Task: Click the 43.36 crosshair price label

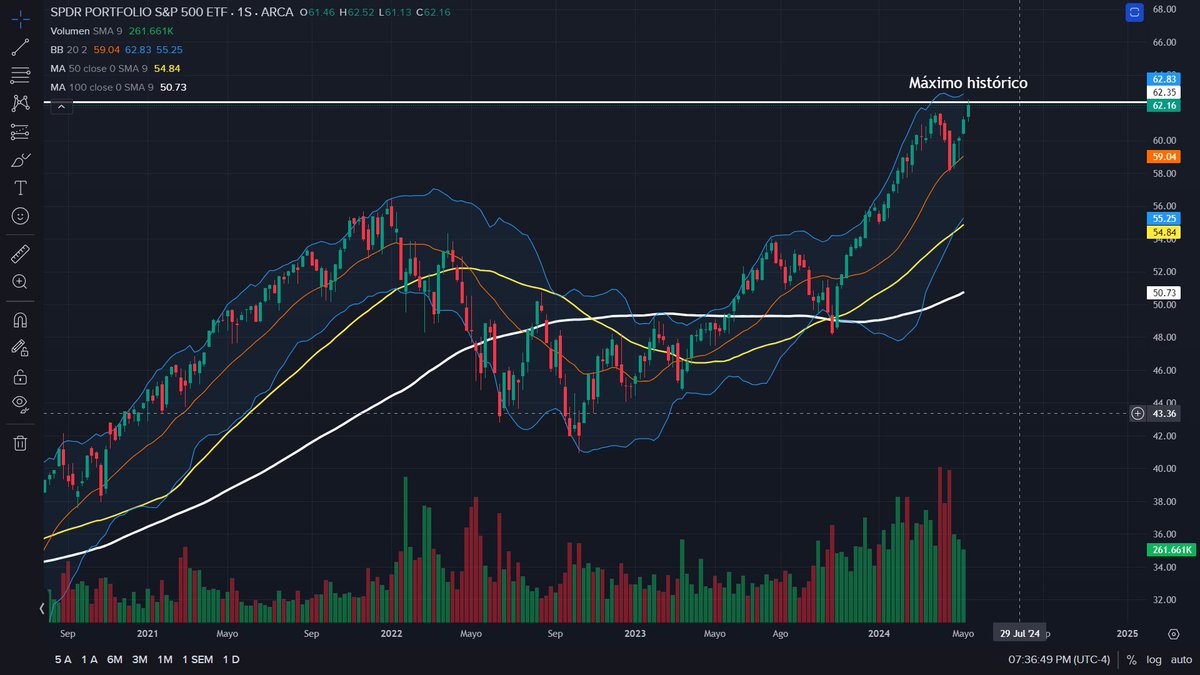Action: (1163, 413)
